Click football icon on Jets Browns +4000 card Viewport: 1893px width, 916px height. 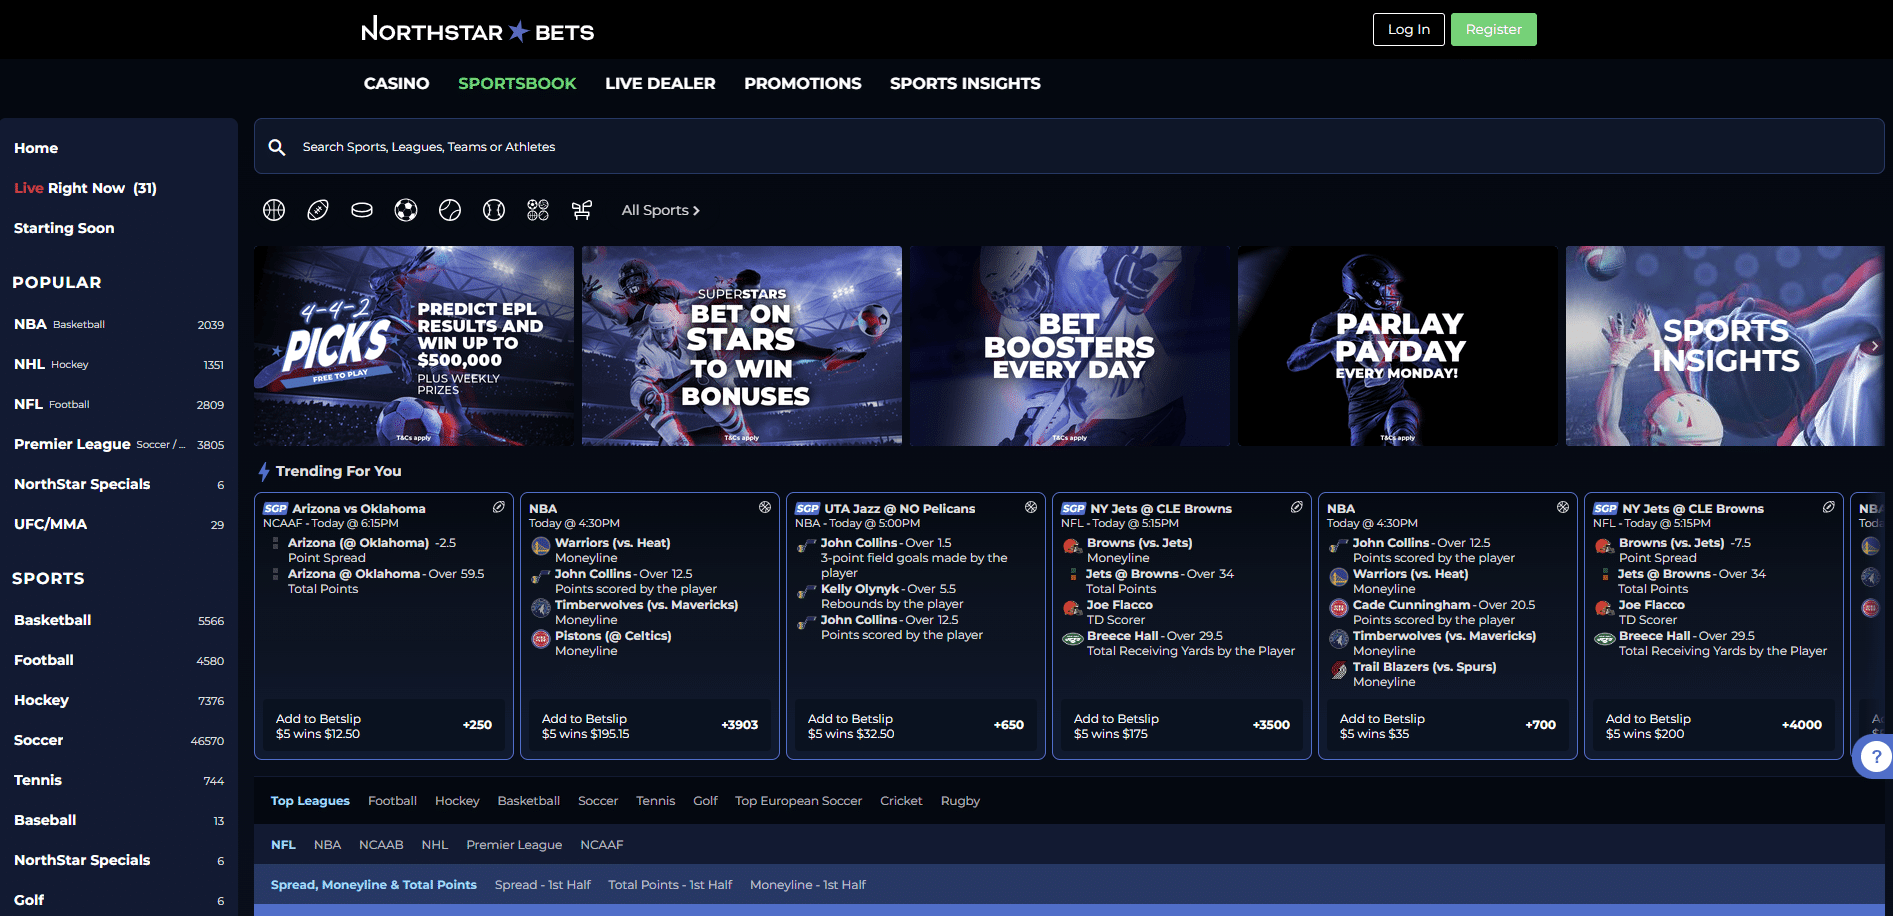pos(1829,507)
